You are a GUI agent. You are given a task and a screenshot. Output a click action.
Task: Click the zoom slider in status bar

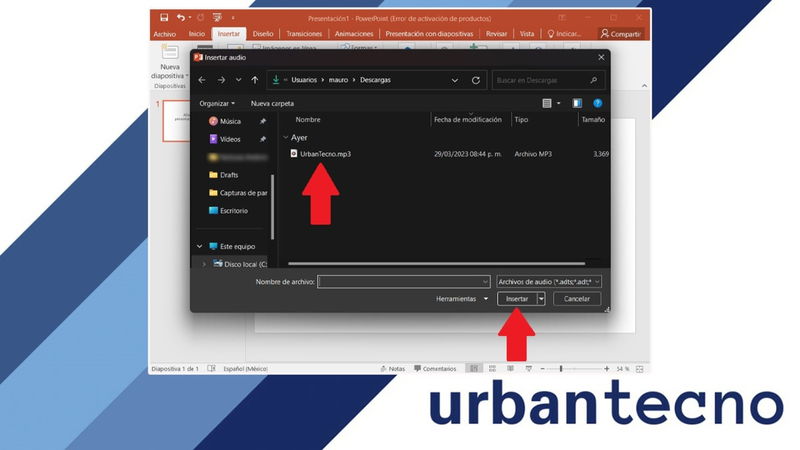click(560, 369)
